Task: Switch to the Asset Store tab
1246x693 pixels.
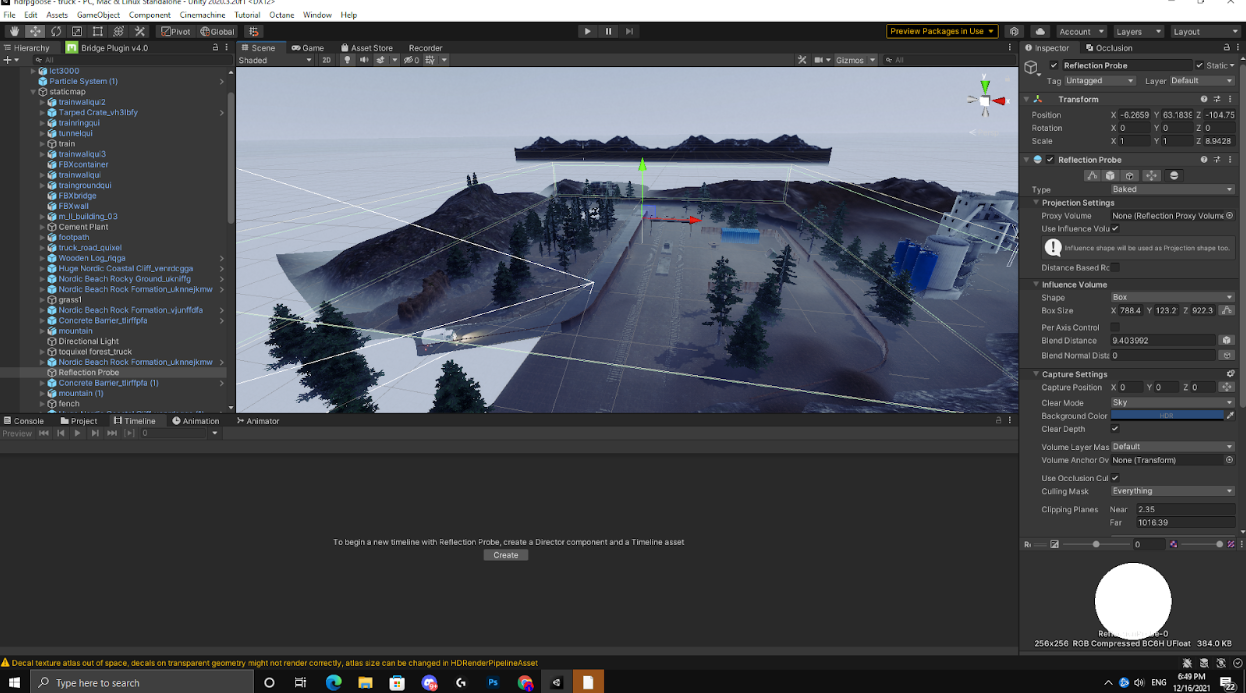Action: pos(367,48)
